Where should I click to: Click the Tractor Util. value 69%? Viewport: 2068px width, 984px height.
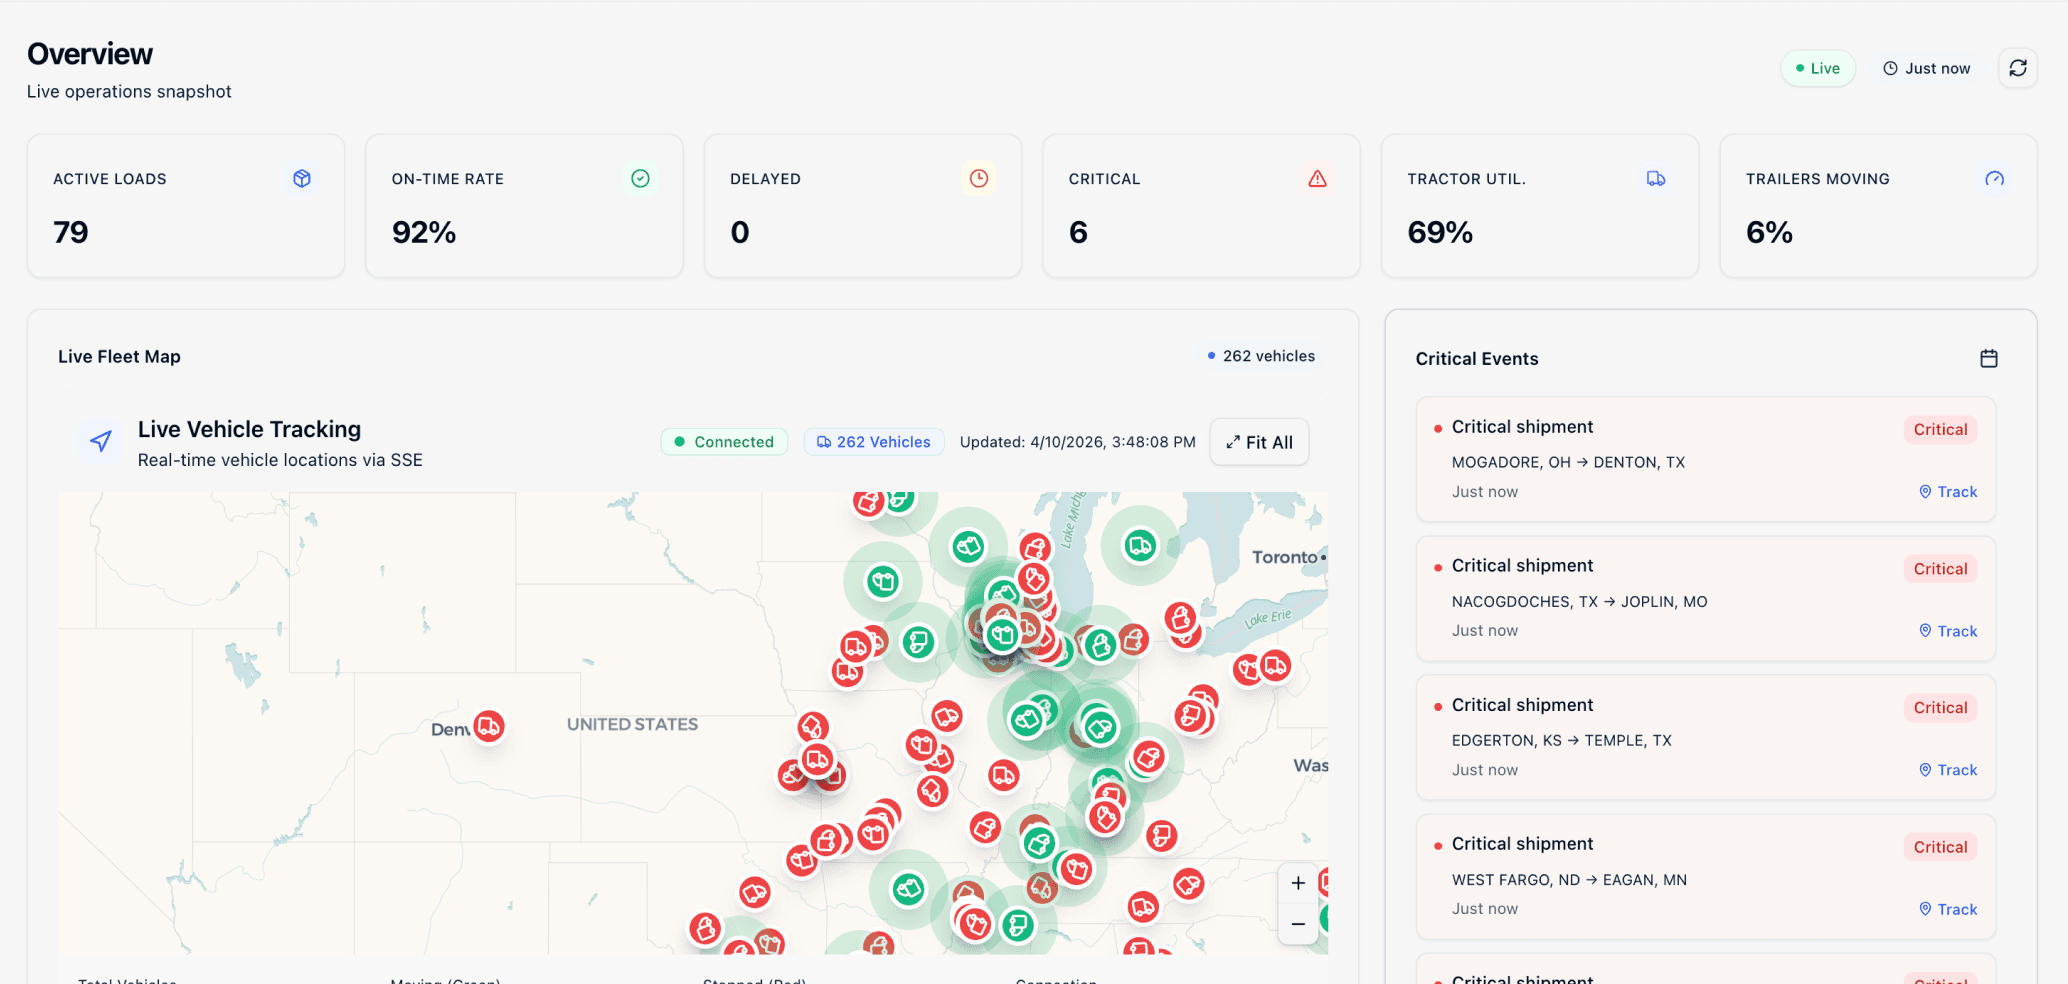tap(1440, 232)
